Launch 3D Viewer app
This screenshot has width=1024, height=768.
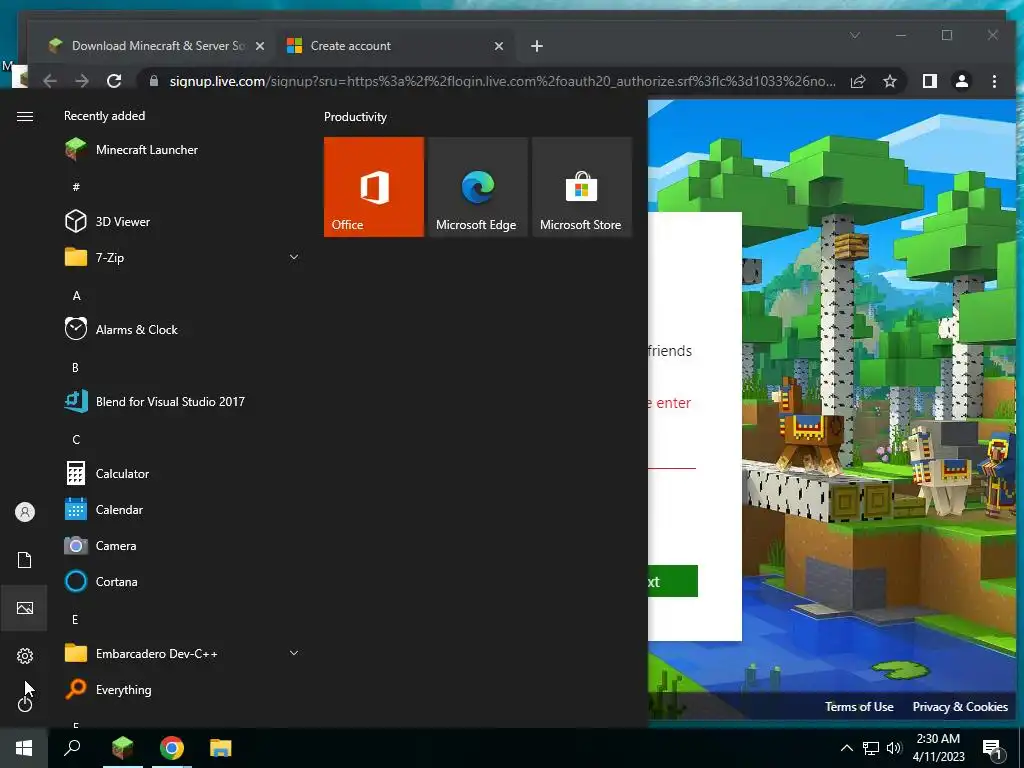(x=182, y=221)
